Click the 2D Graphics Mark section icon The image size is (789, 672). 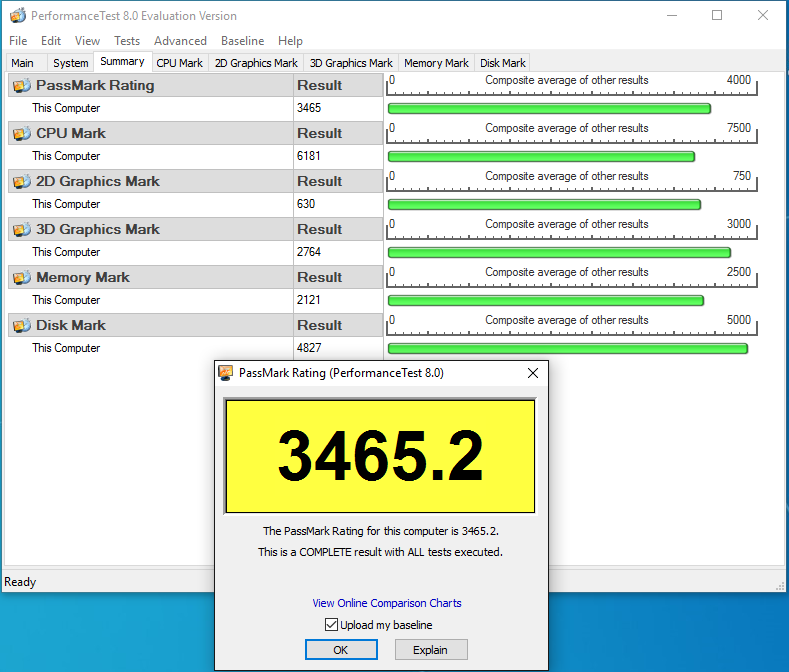point(22,181)
